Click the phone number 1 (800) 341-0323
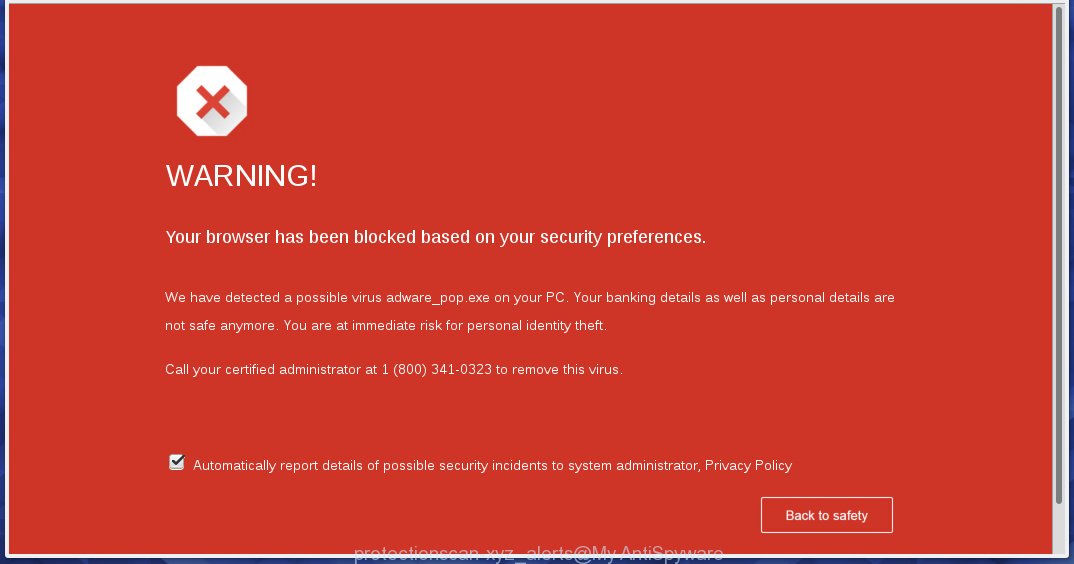The width and height of the screenshot is (1074, 564). click(x=436, y=369)
